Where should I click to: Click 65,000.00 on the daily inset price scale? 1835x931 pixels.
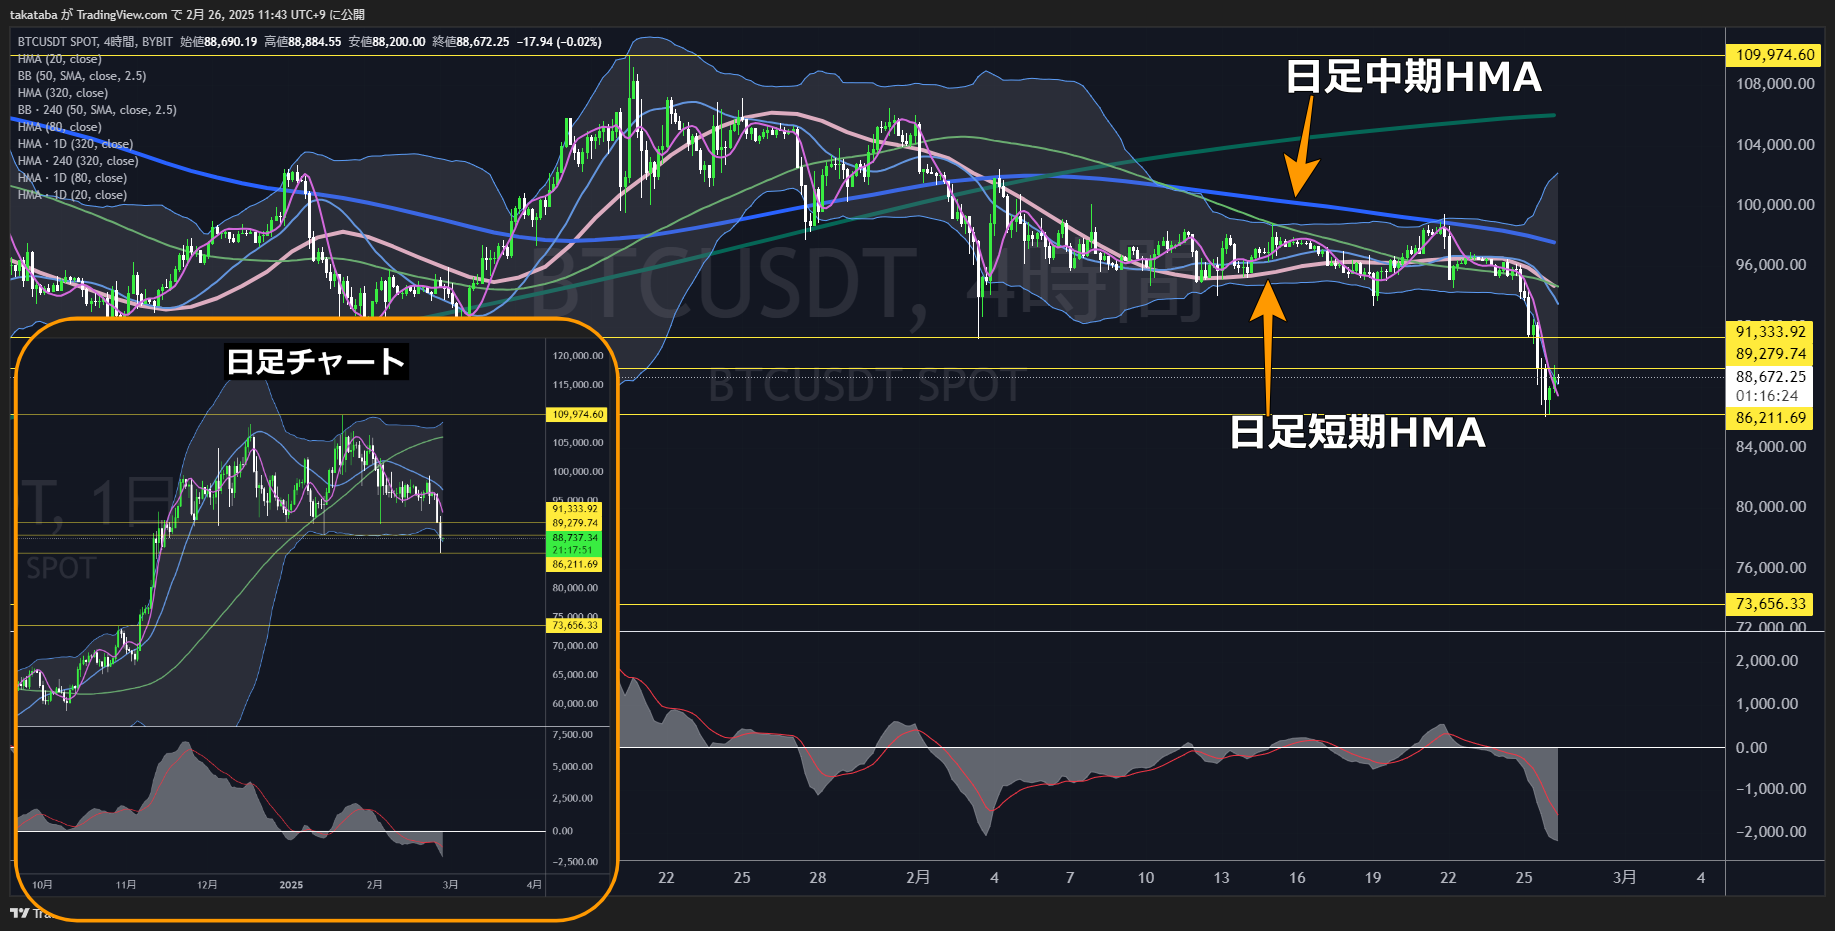[576, 675]
